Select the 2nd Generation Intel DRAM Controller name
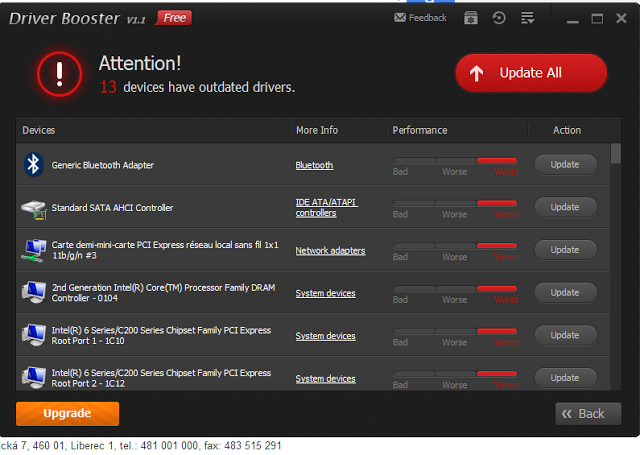The height and width of the screenshot is (455, 640). point(163,293)
